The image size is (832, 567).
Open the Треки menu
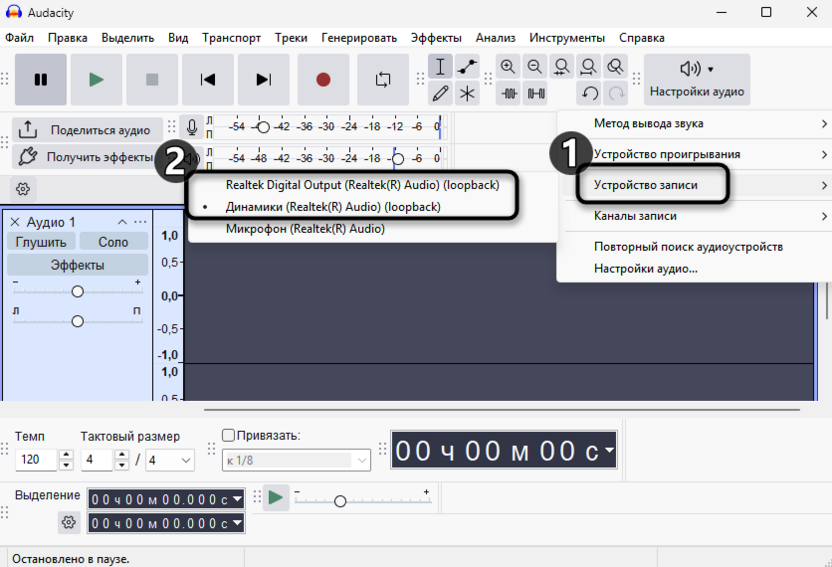click(x=291, y=38)
